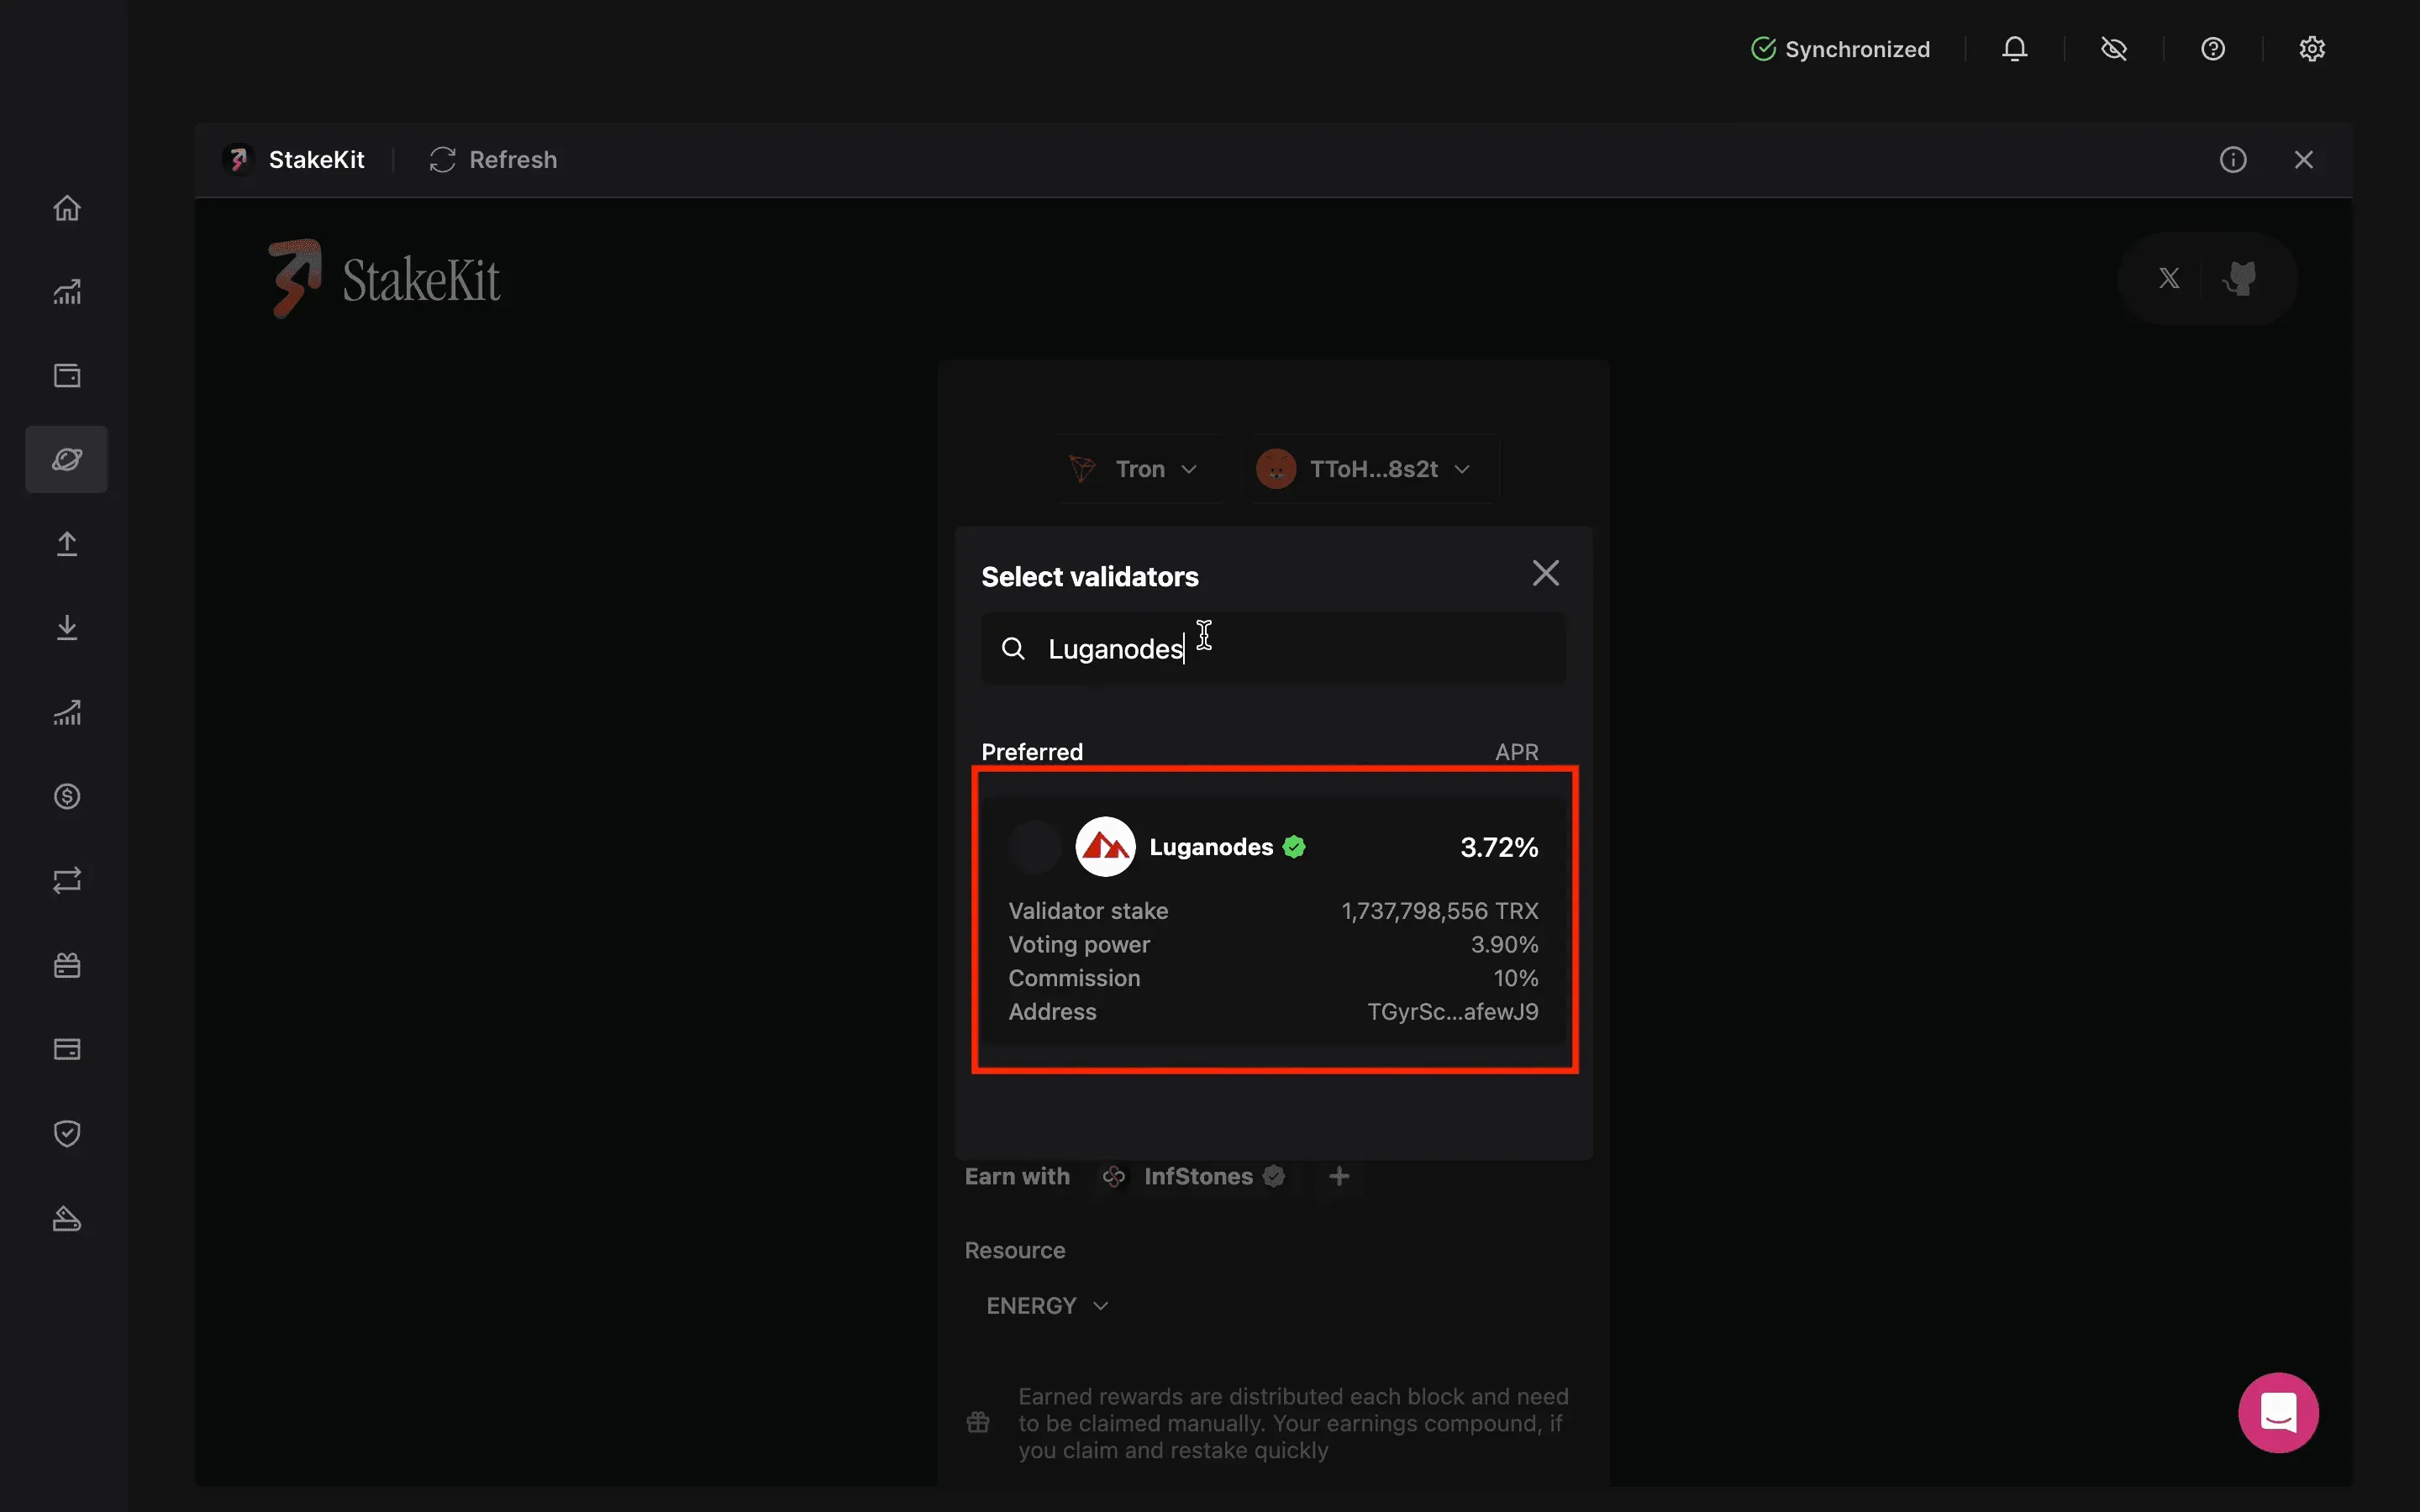Open the gift box sidebar icon

[x=67, y=965]
